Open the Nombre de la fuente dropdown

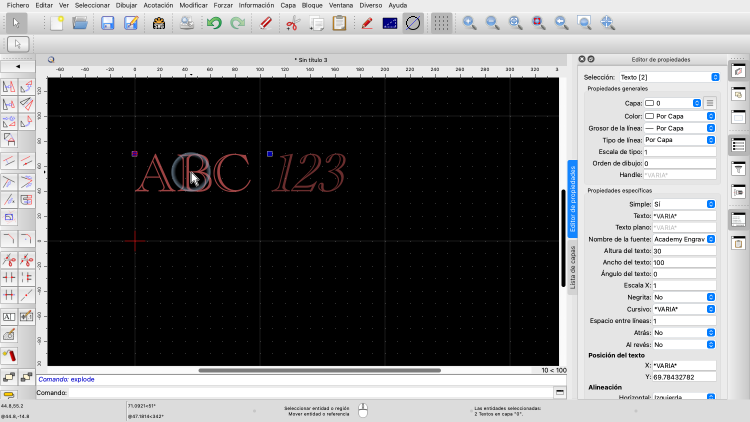click(684, 239)
